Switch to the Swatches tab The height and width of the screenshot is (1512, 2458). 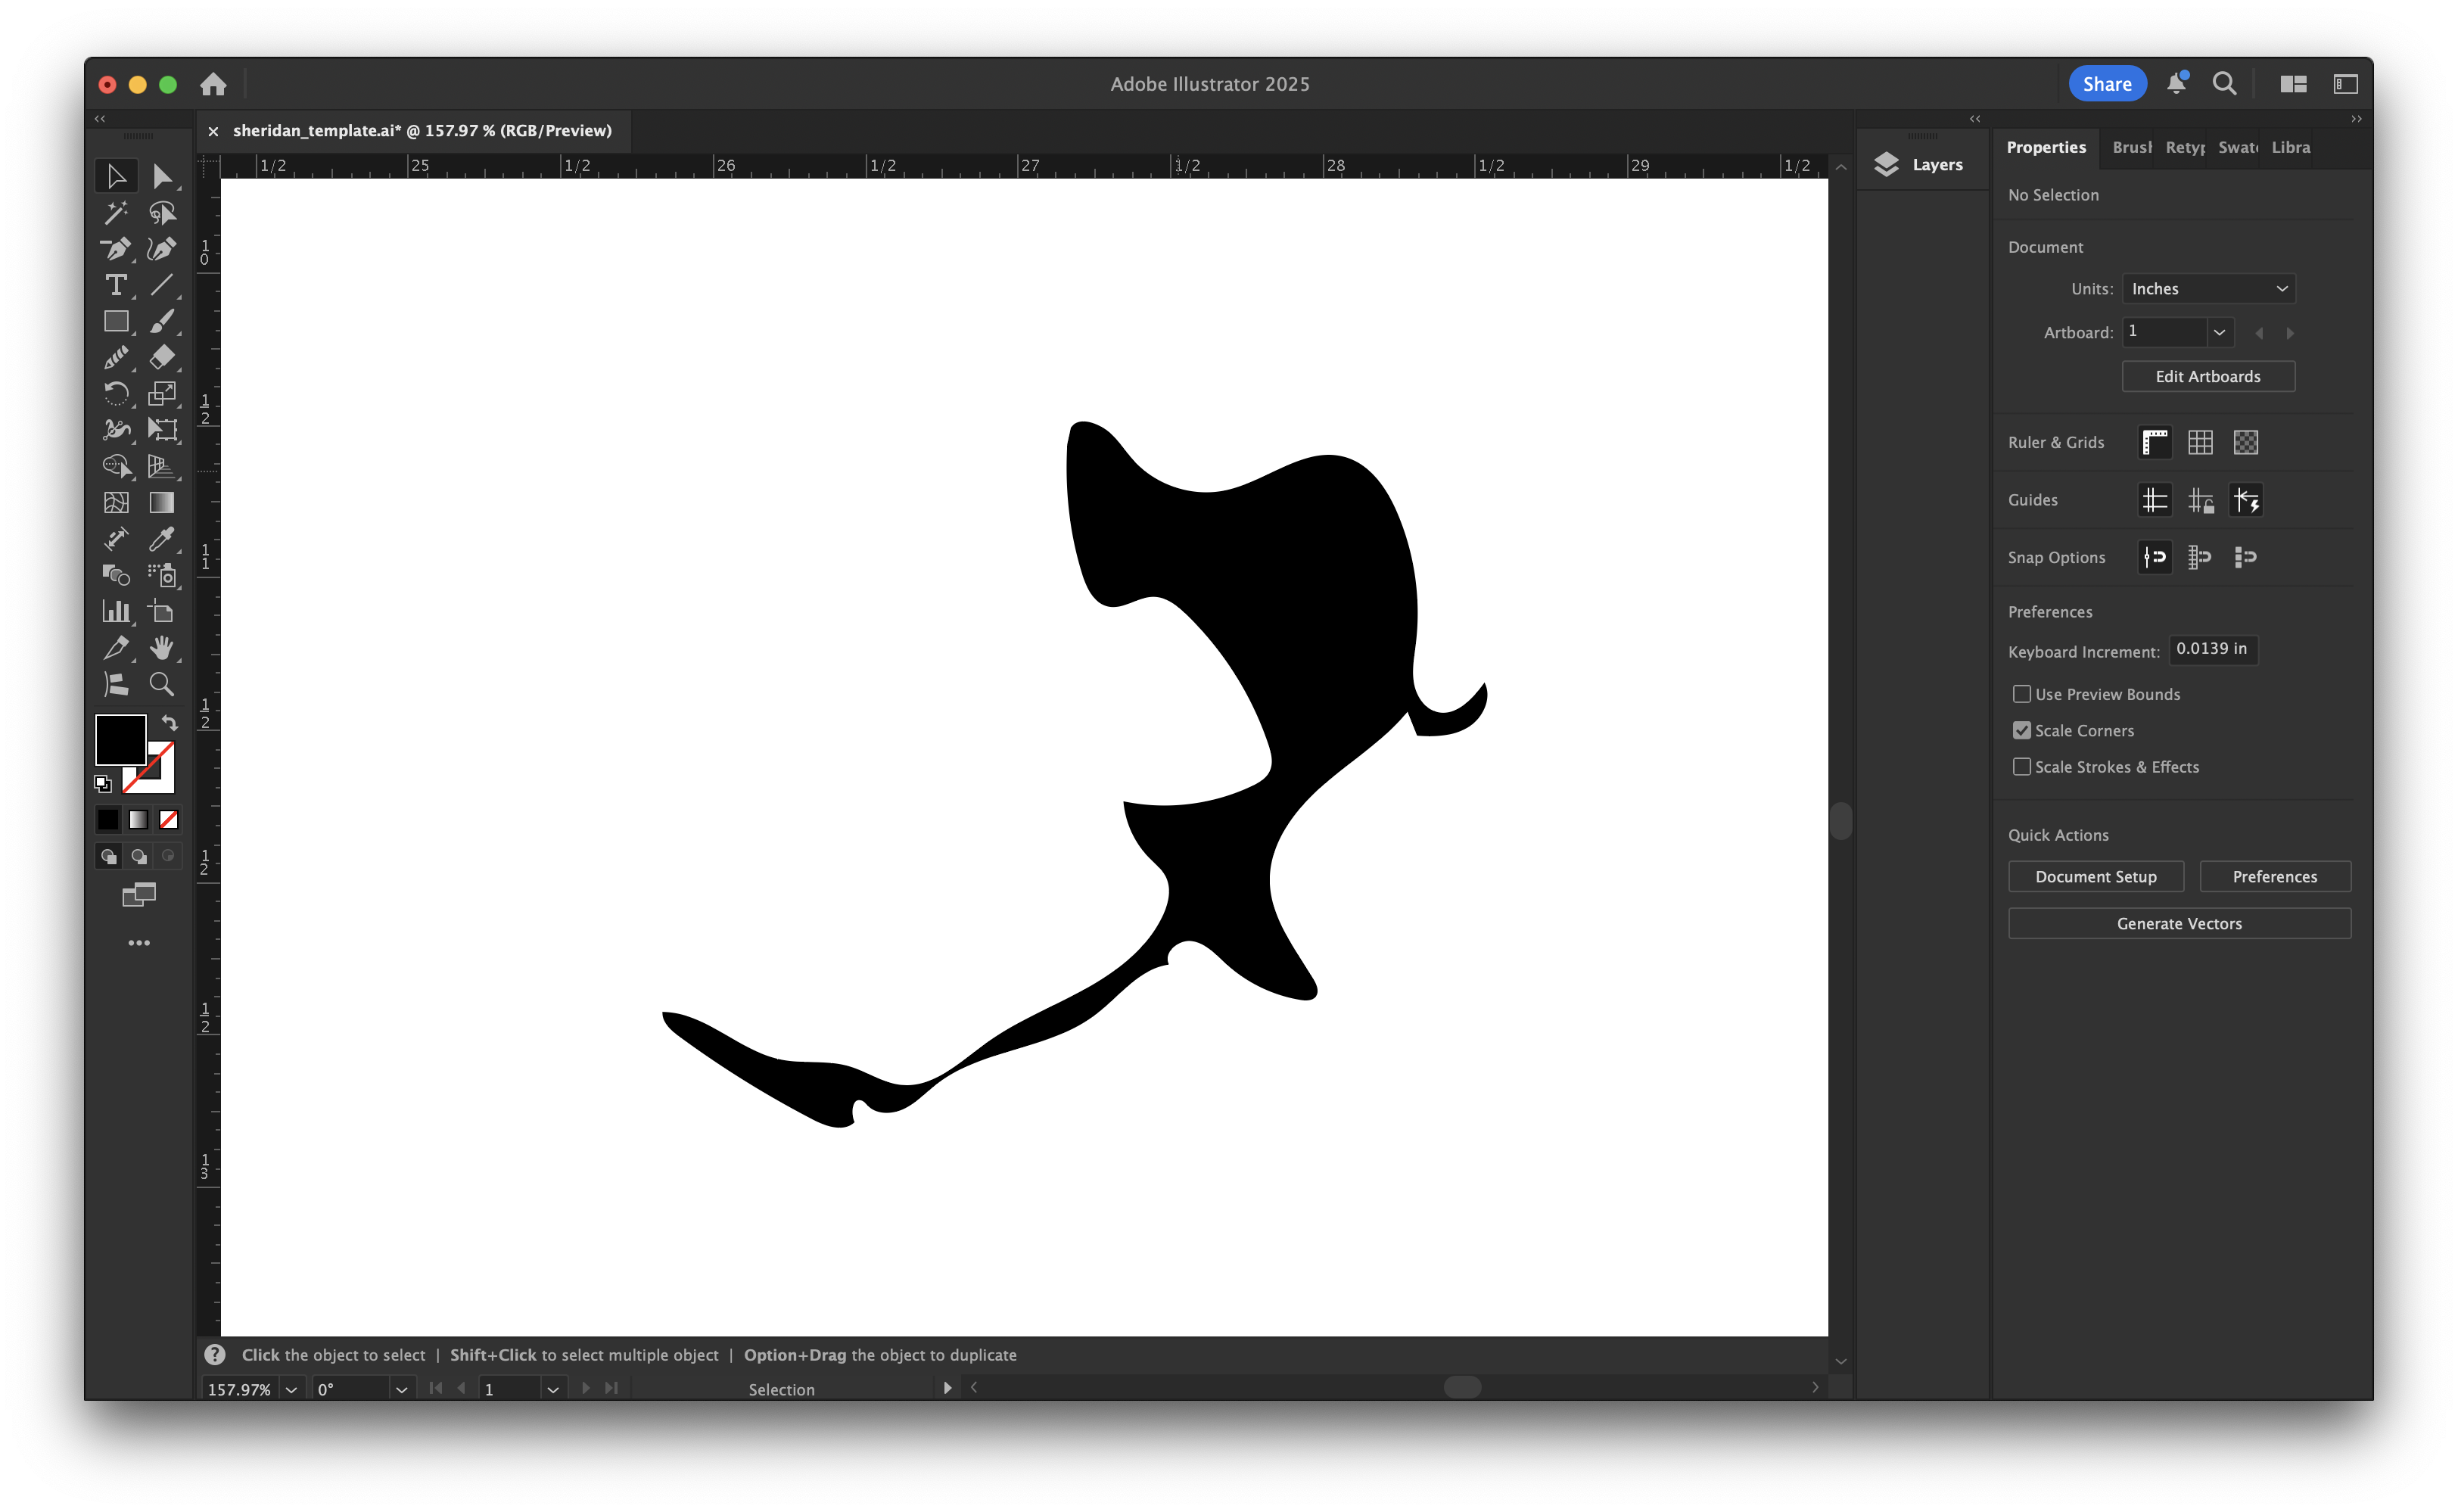(2237, 147)
